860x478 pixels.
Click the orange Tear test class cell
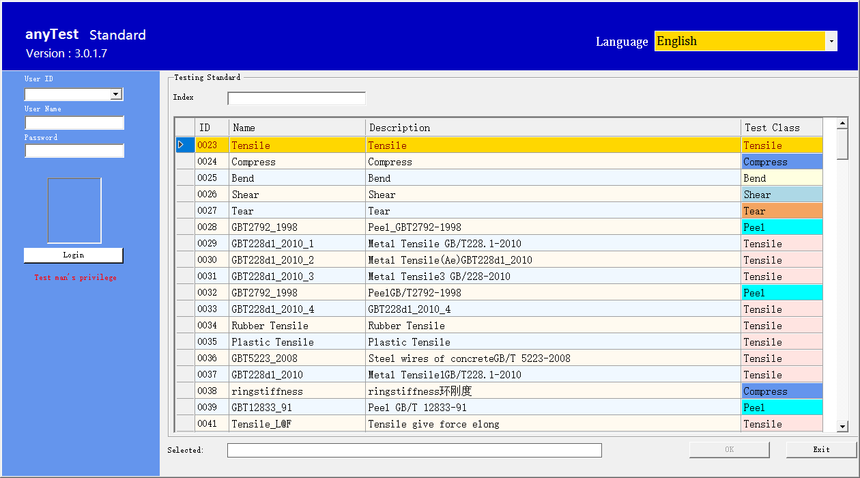click(x=781, y=211)
